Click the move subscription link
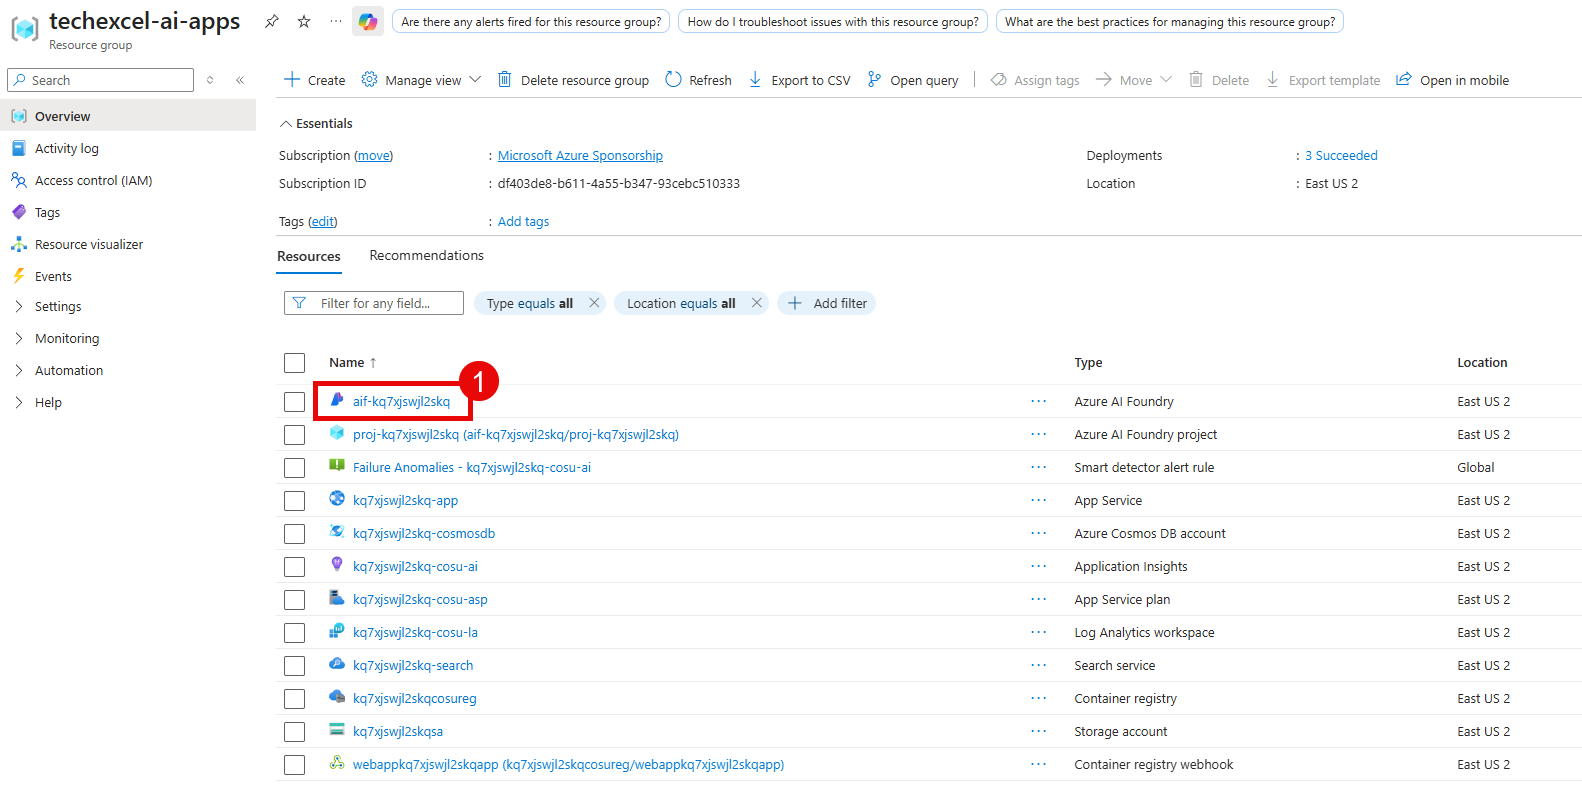1582x806 pixels. [374, 155]
